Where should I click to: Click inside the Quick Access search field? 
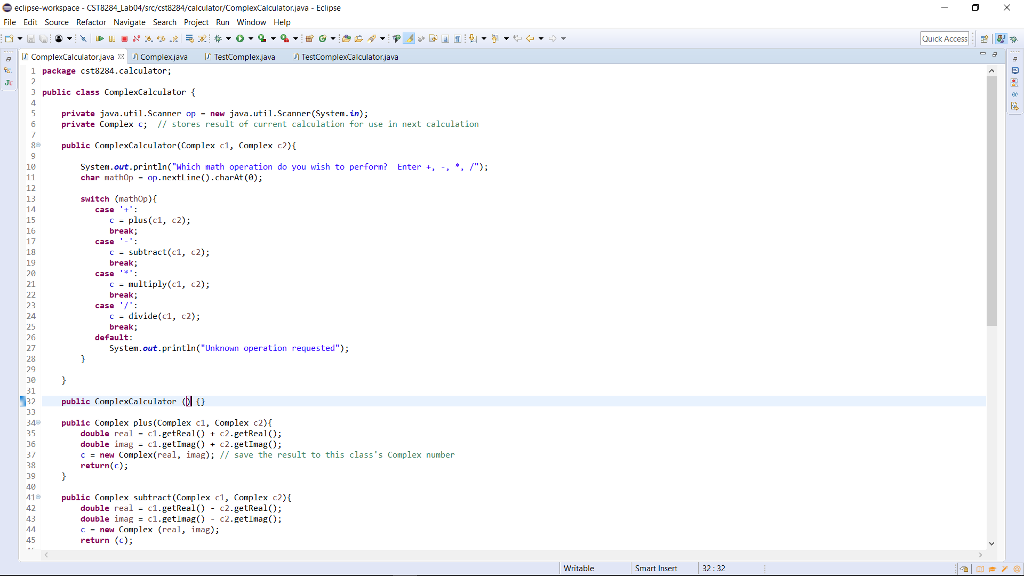click(x=945, y=37)
